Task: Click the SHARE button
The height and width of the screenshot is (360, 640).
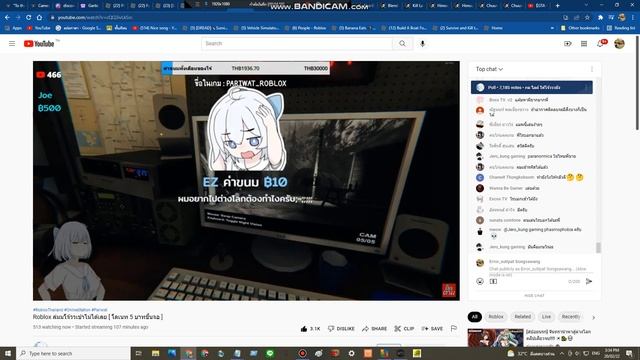Action: tap(374, 329)
